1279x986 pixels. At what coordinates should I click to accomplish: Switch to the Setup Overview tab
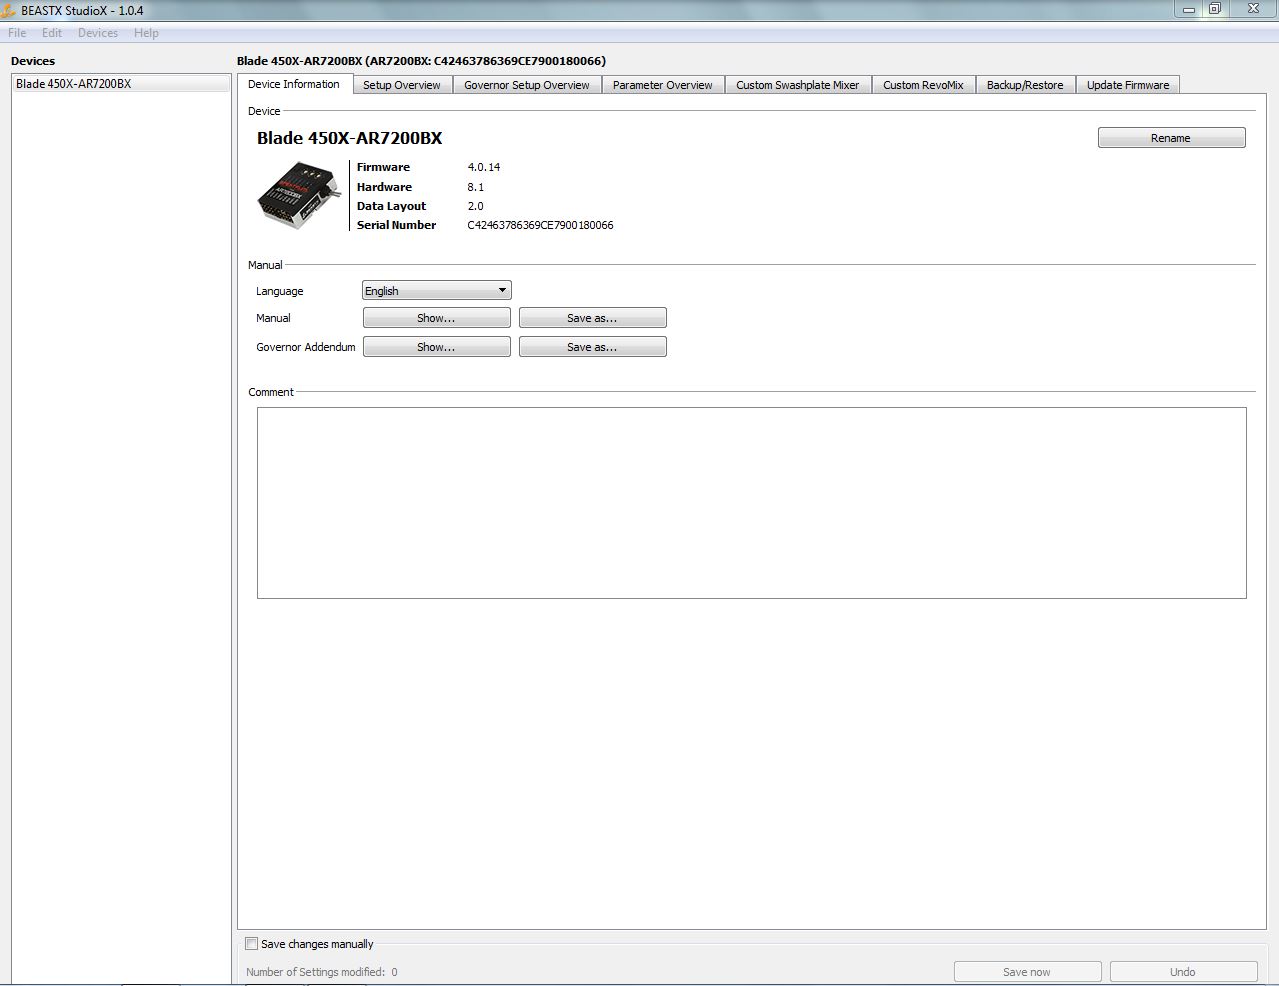point(402,85)
